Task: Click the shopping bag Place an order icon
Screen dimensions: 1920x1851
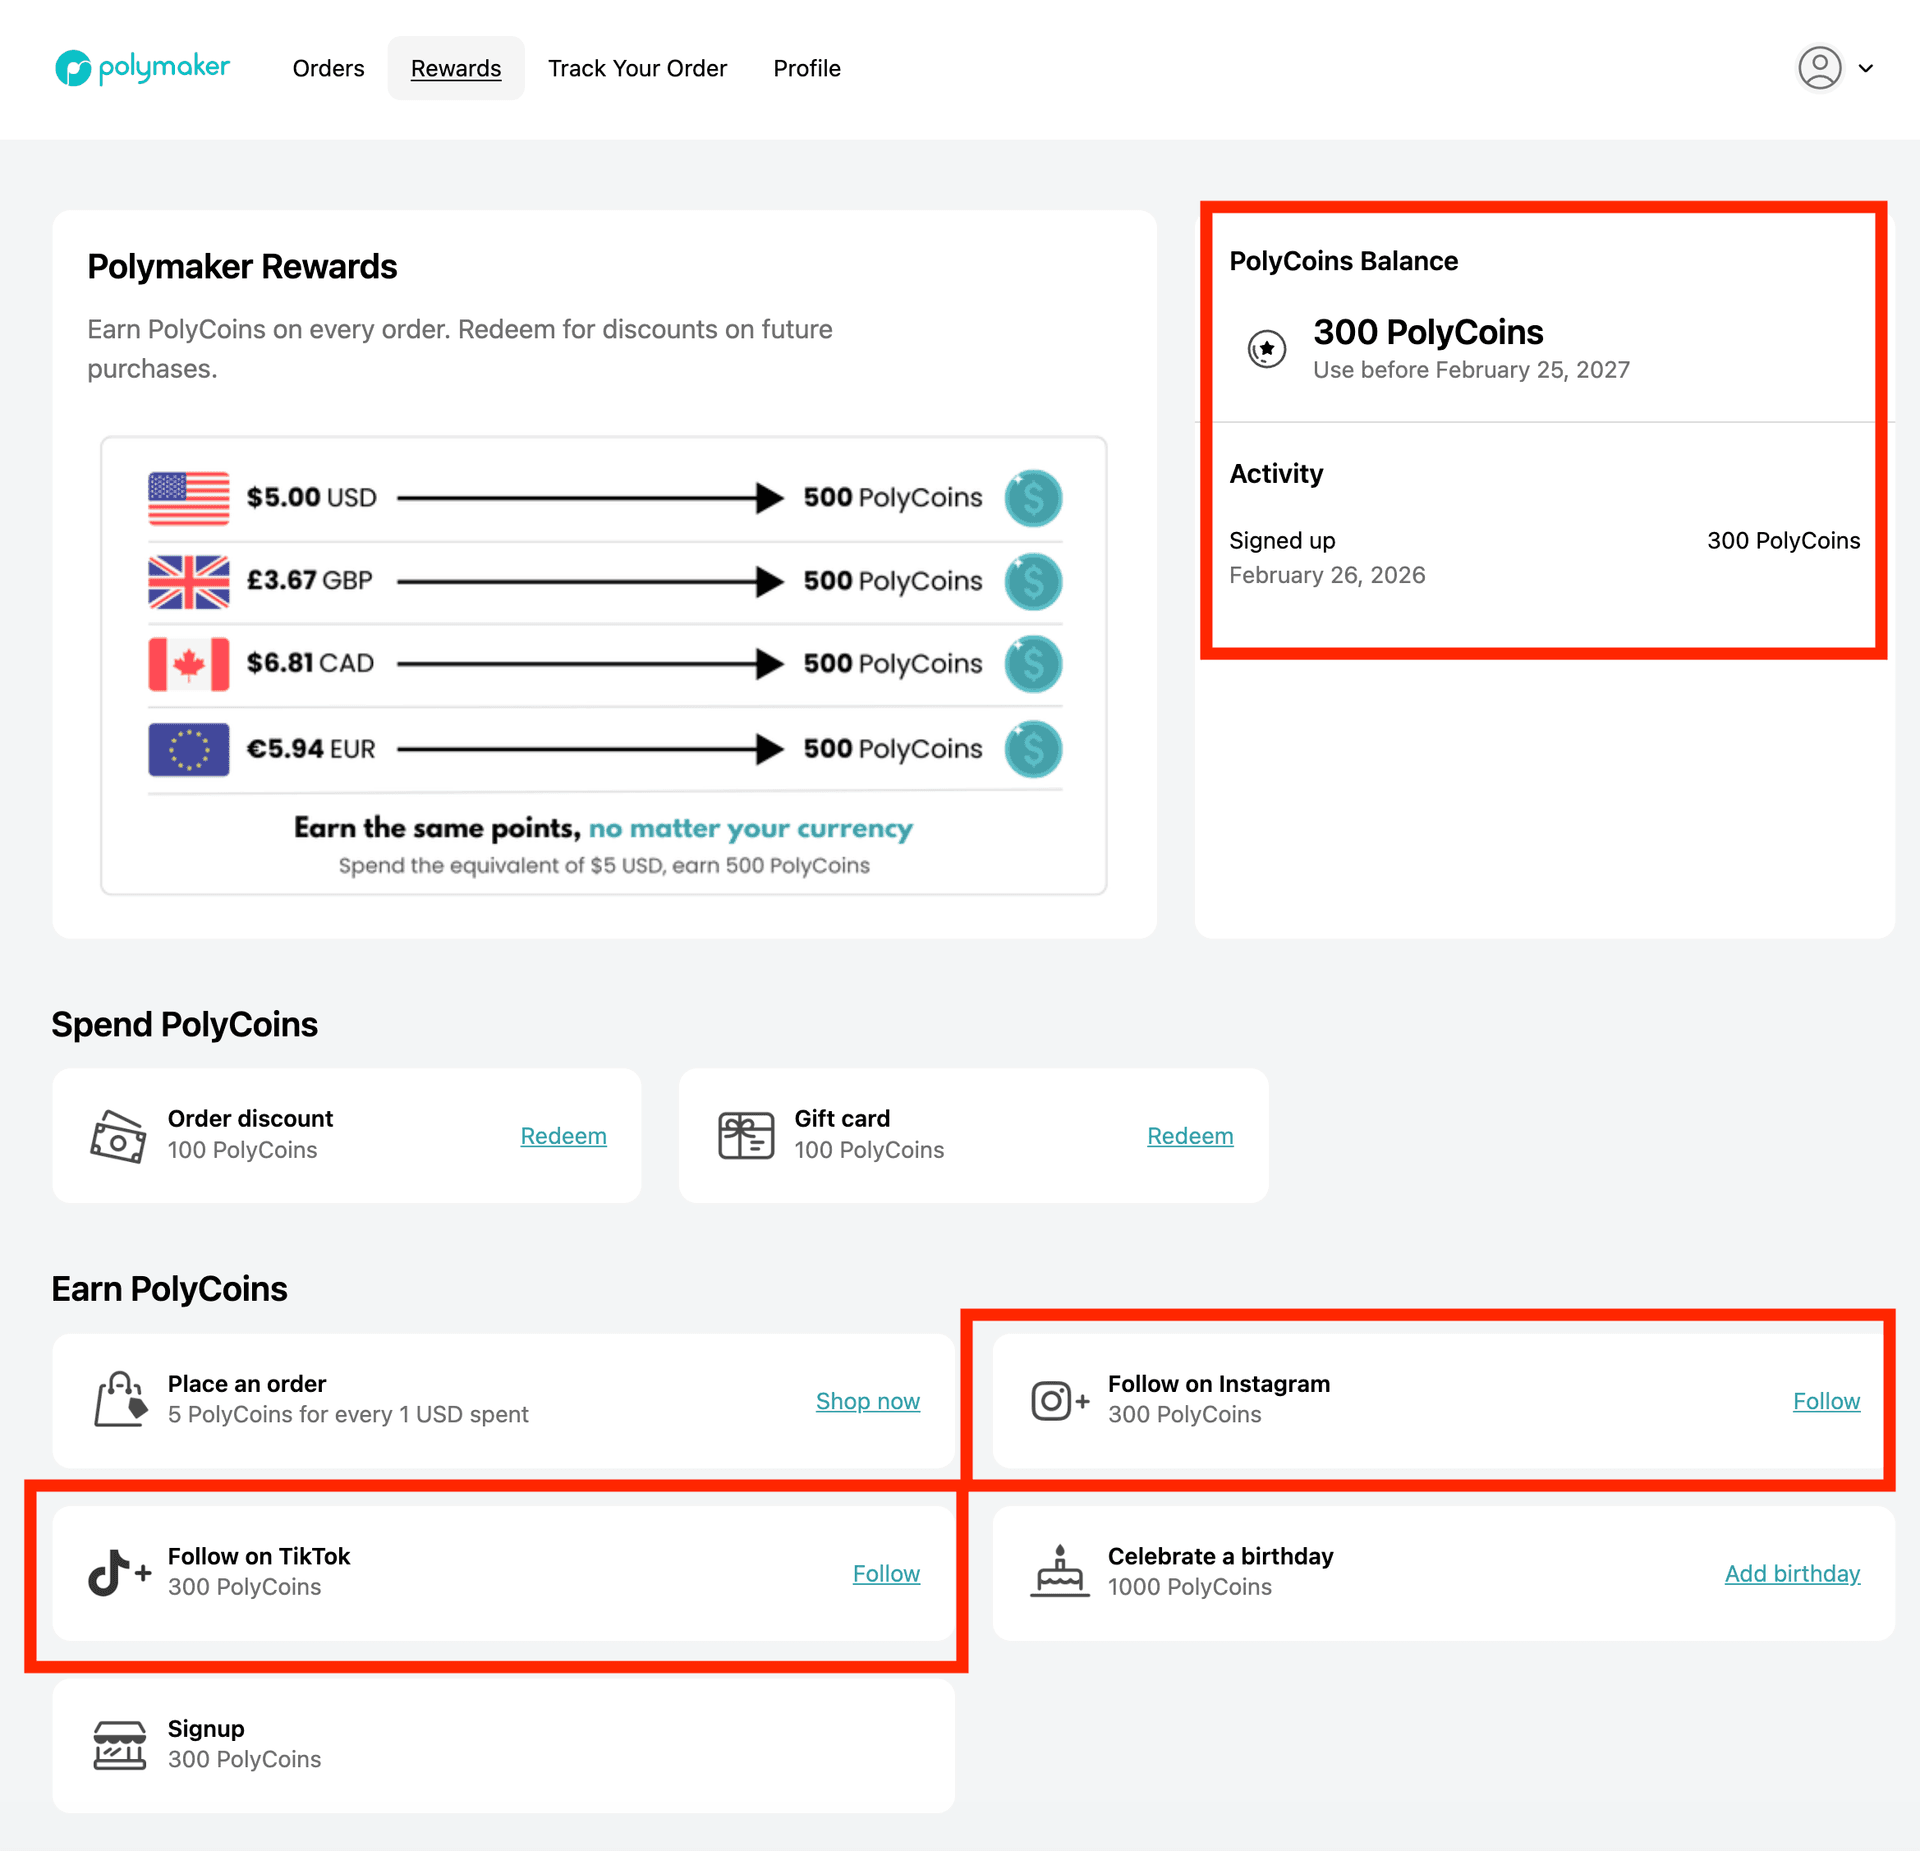Action: [x=120, y=1399]
